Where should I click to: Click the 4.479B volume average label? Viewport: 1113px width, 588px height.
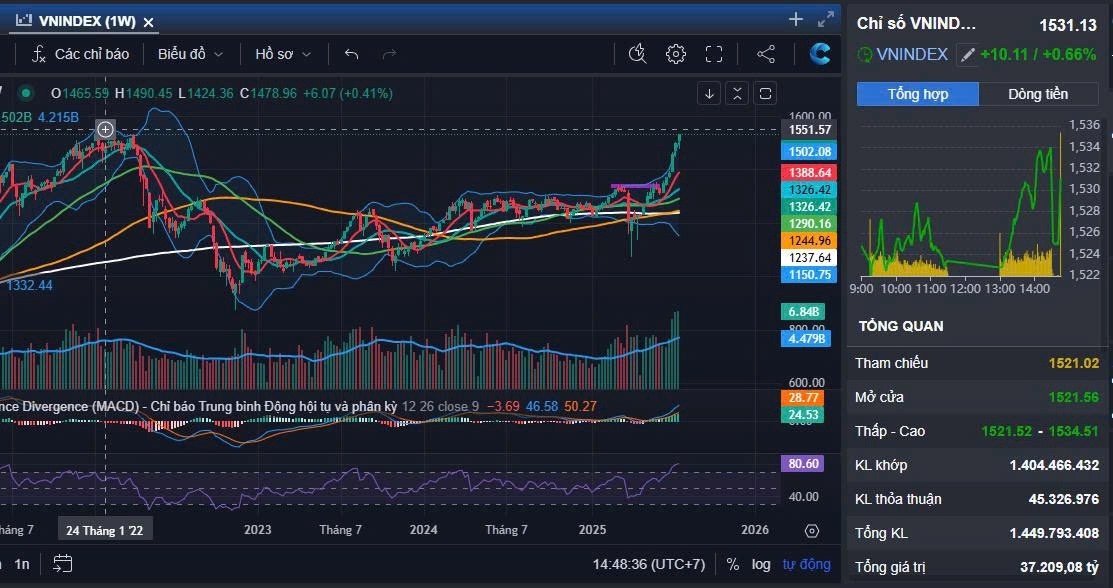(806, 338)
